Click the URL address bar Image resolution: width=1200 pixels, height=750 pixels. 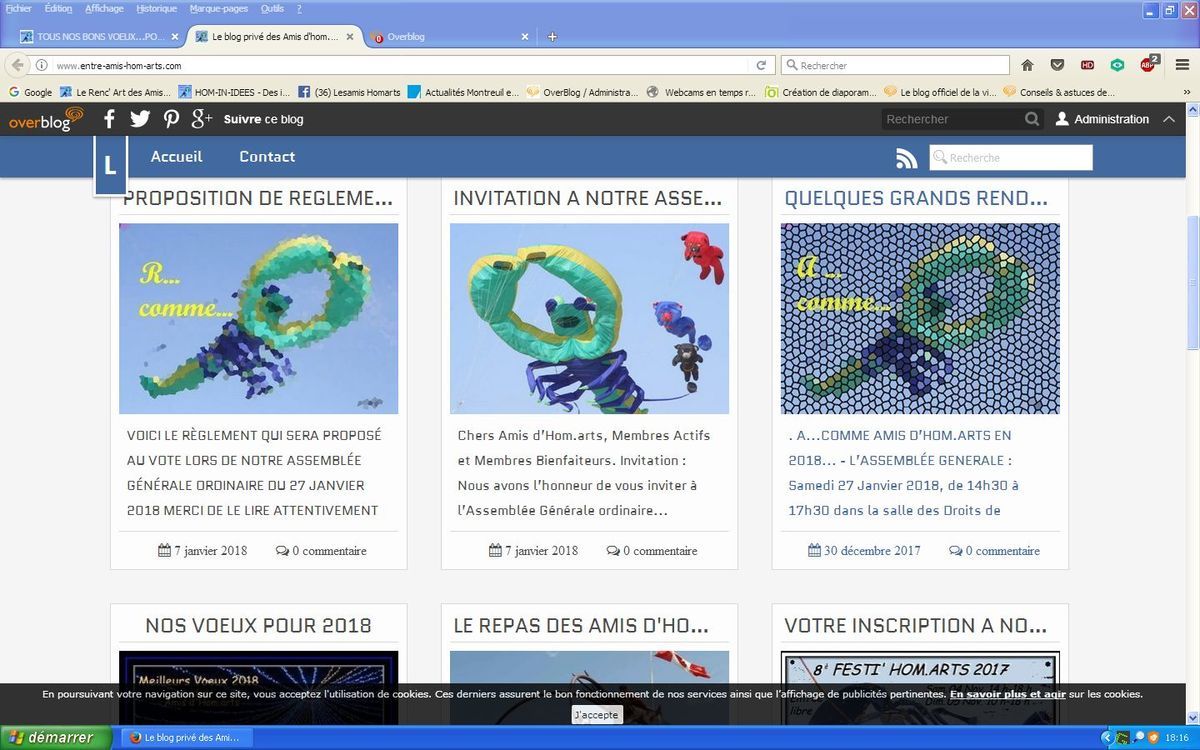[x=400, y=65]
